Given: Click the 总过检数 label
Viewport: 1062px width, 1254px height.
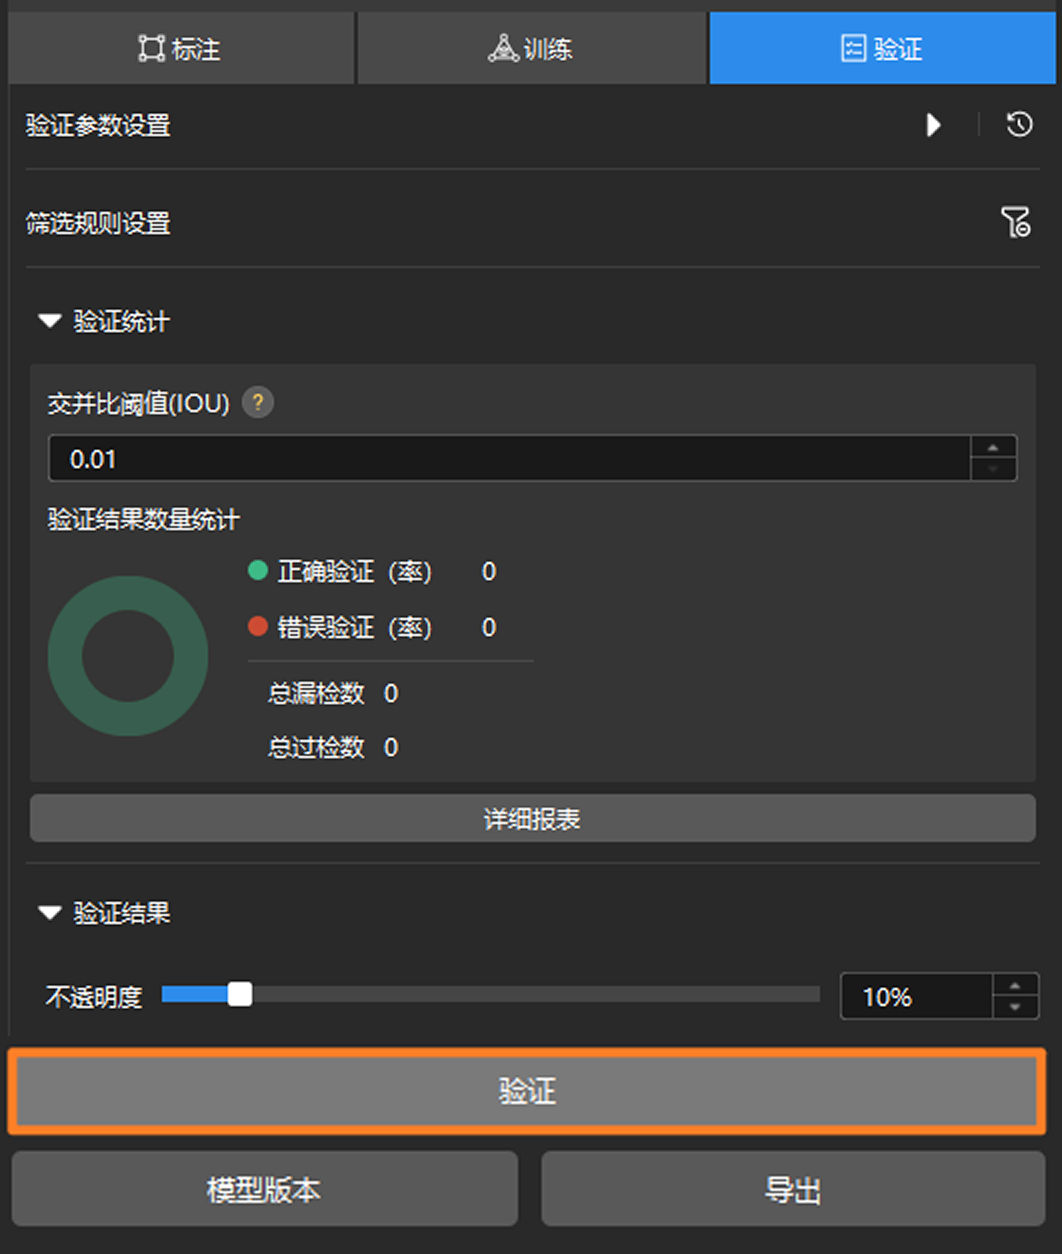Looking at the screenshot, I should coord(316,747).
